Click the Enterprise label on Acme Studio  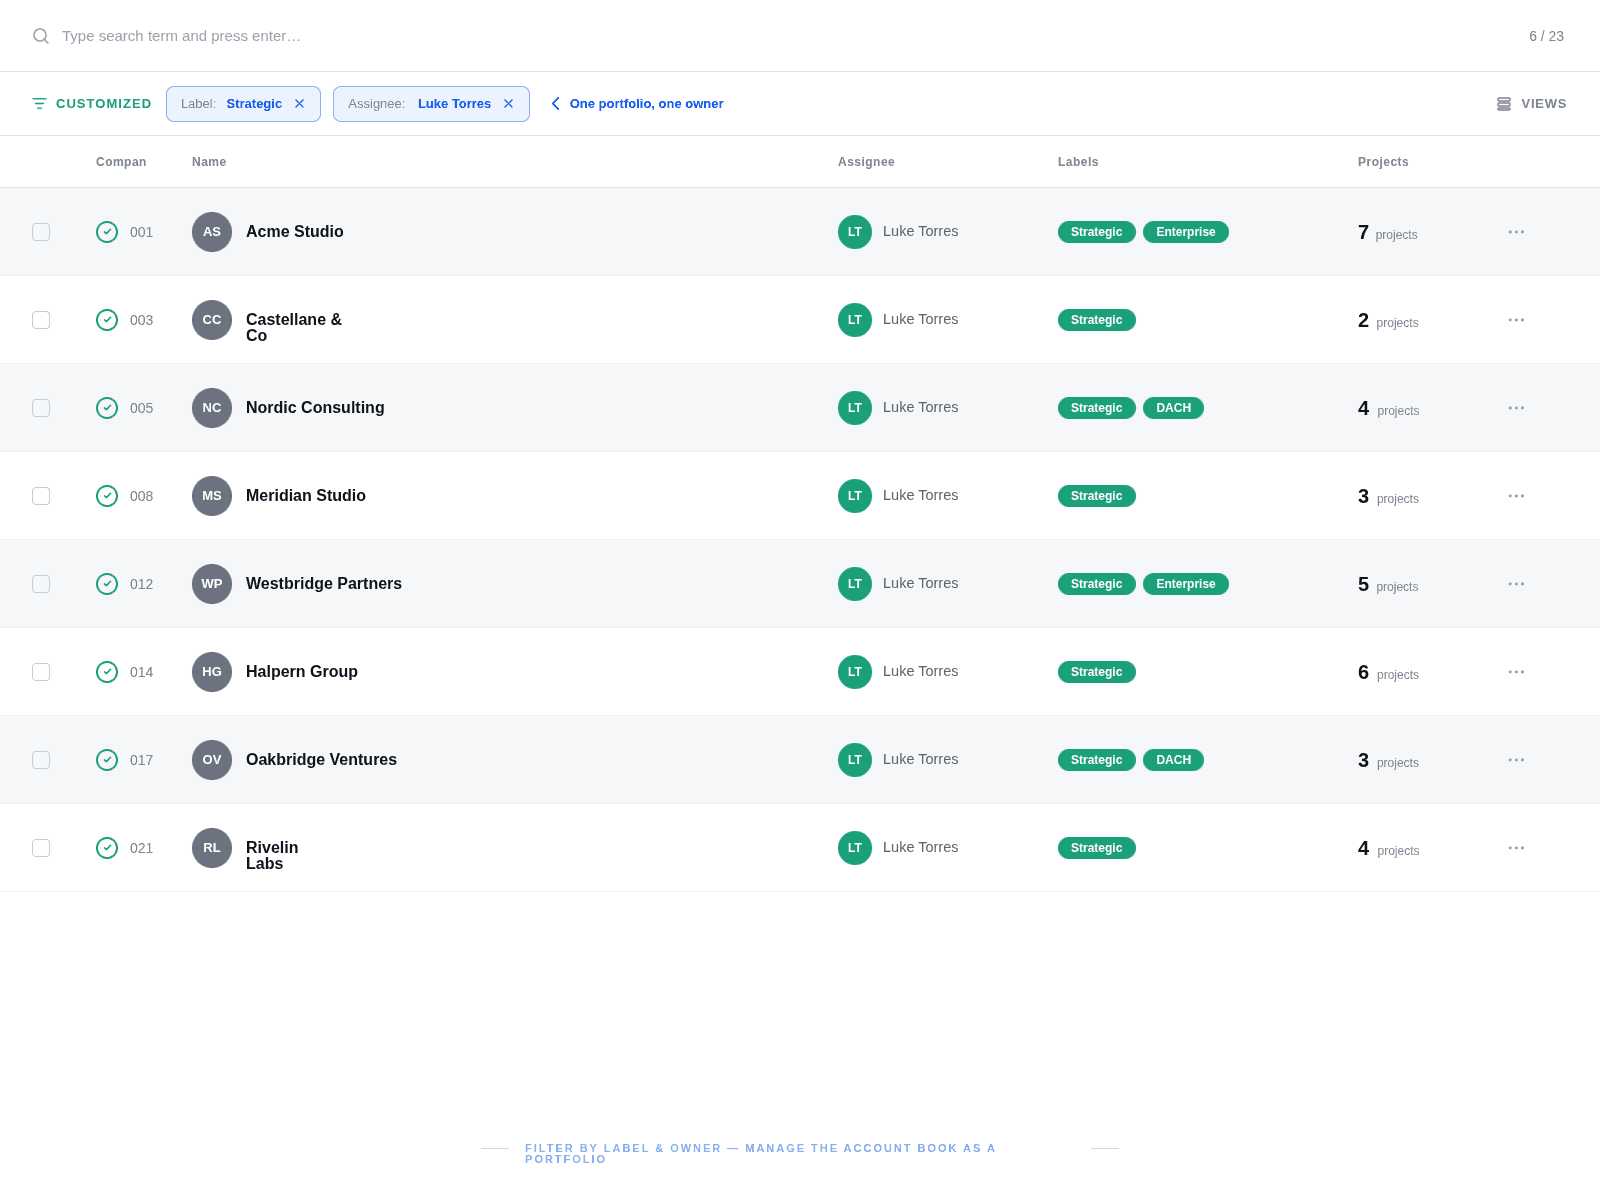coord(1186,232)
